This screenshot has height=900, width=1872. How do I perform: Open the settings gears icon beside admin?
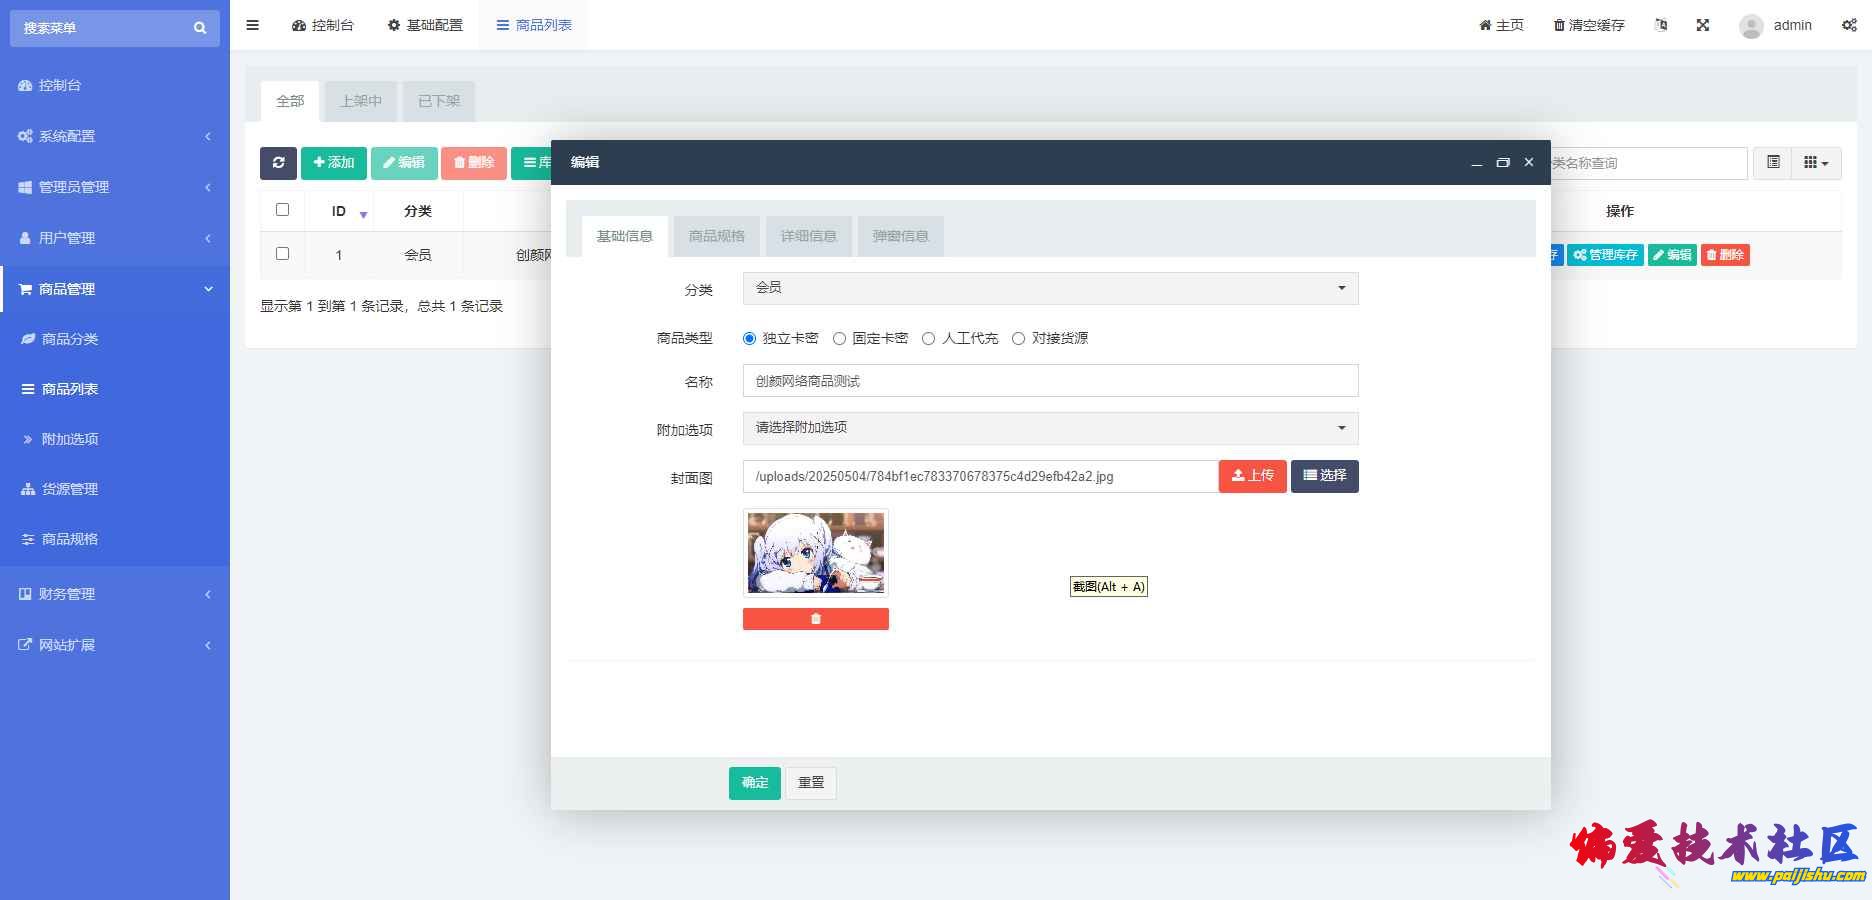coord(1849,25)
